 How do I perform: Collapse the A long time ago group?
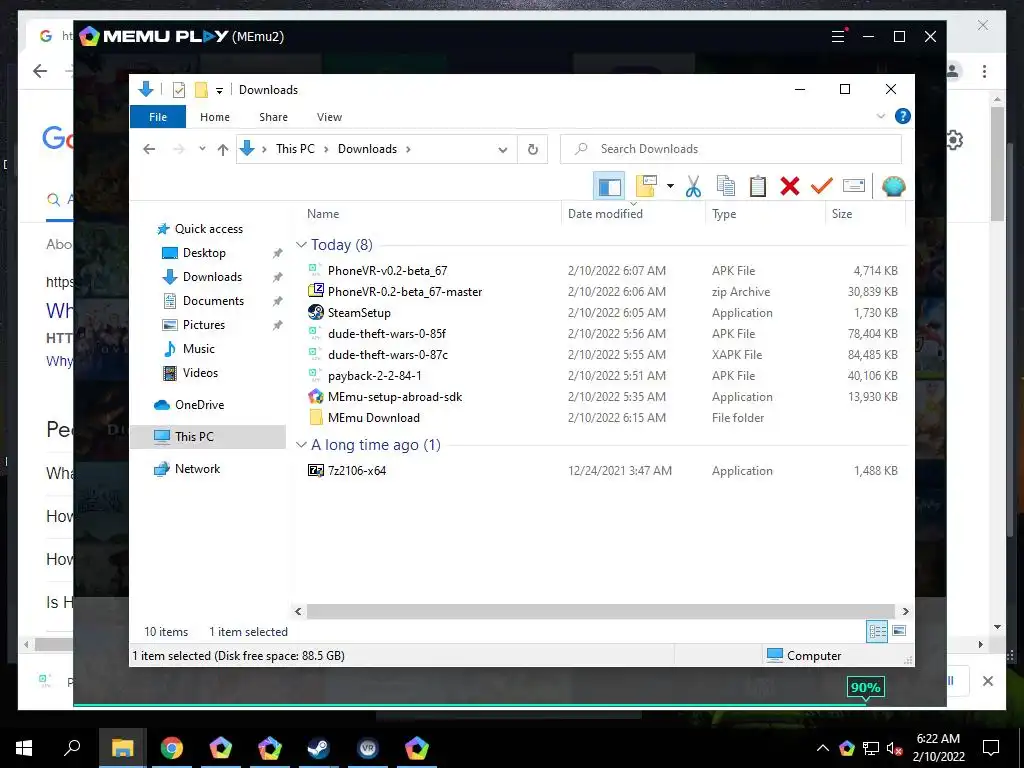(x=301, y=445)
